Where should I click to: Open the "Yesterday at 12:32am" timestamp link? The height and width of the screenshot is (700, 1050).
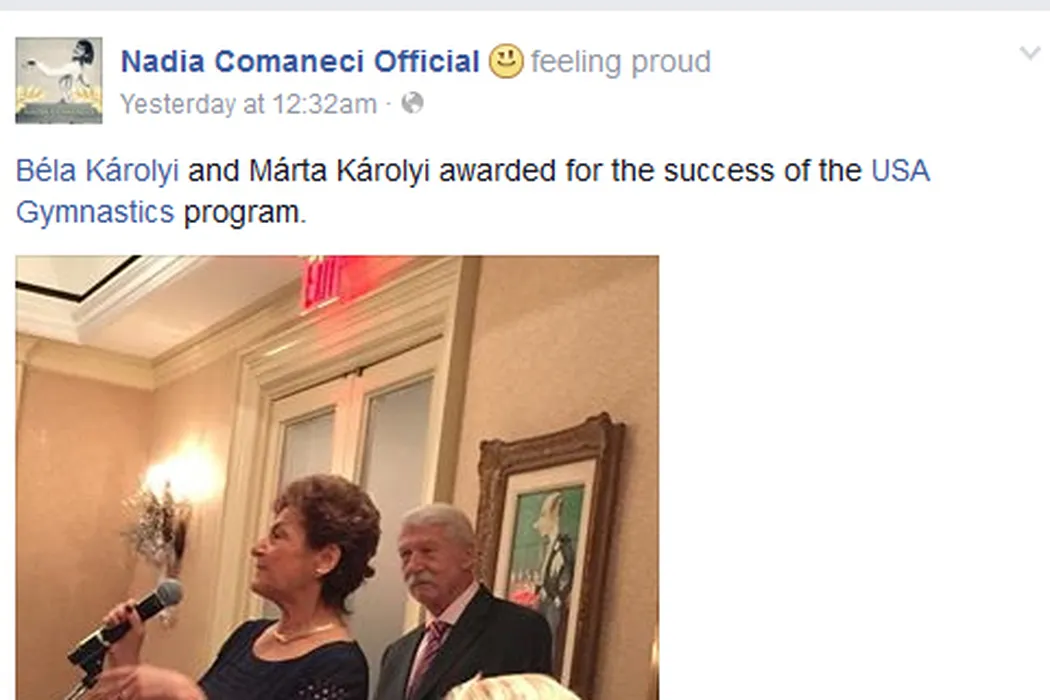coord(248,104)
